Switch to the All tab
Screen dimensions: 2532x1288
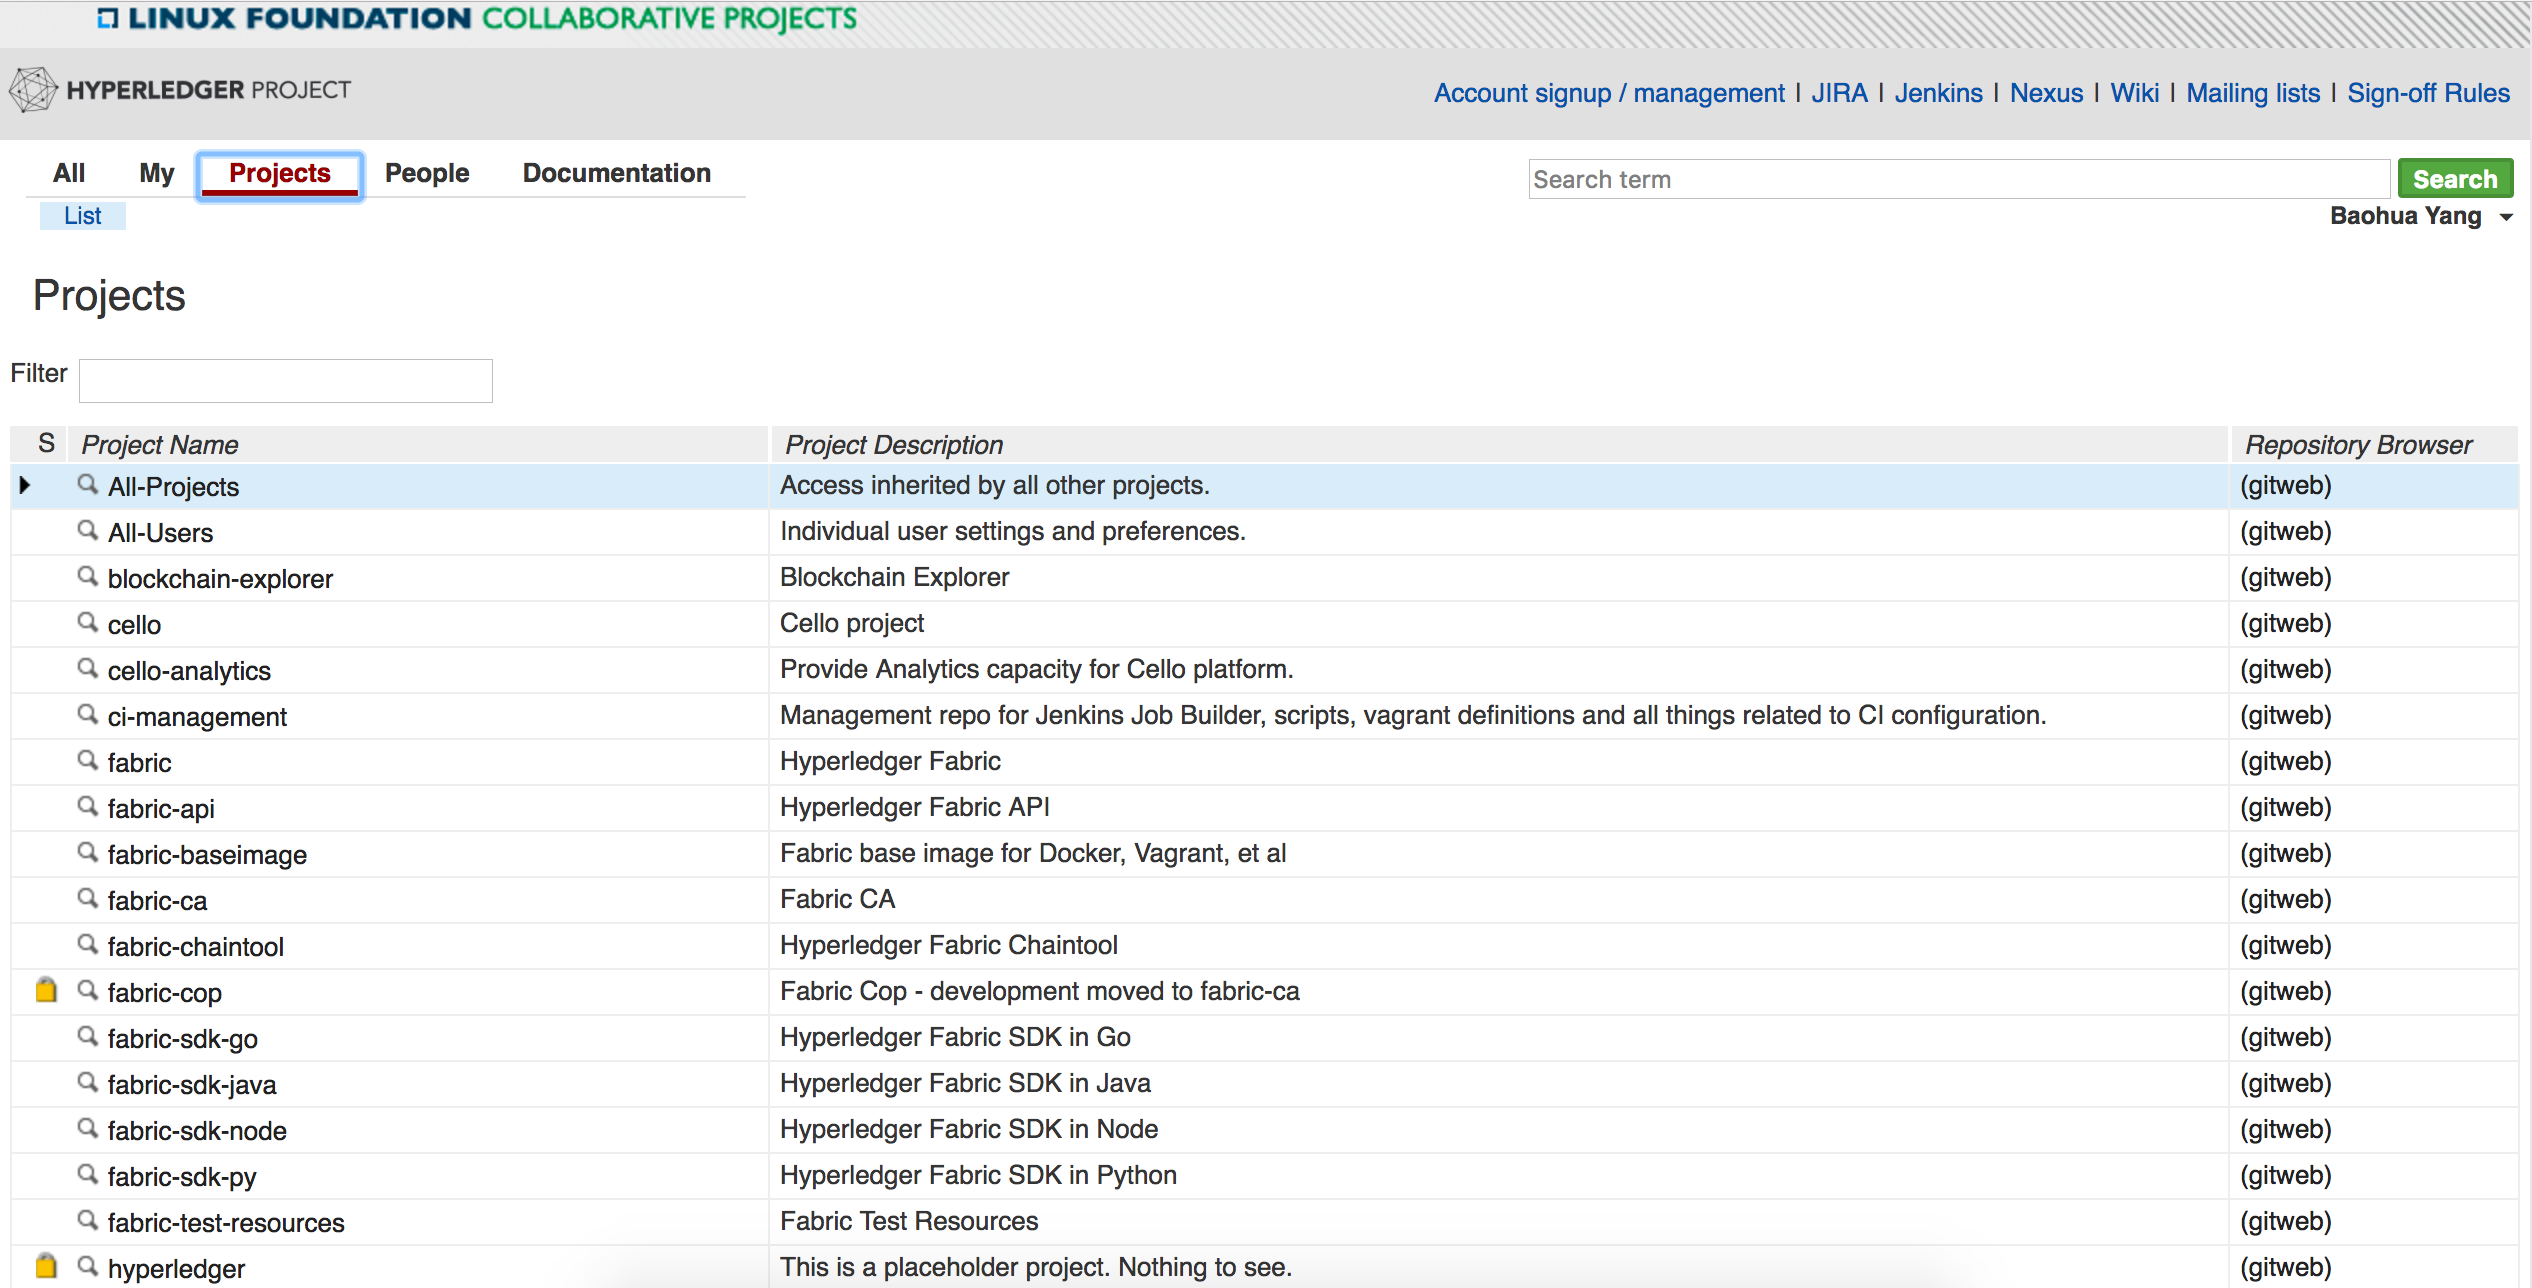(x=69, y=173)
